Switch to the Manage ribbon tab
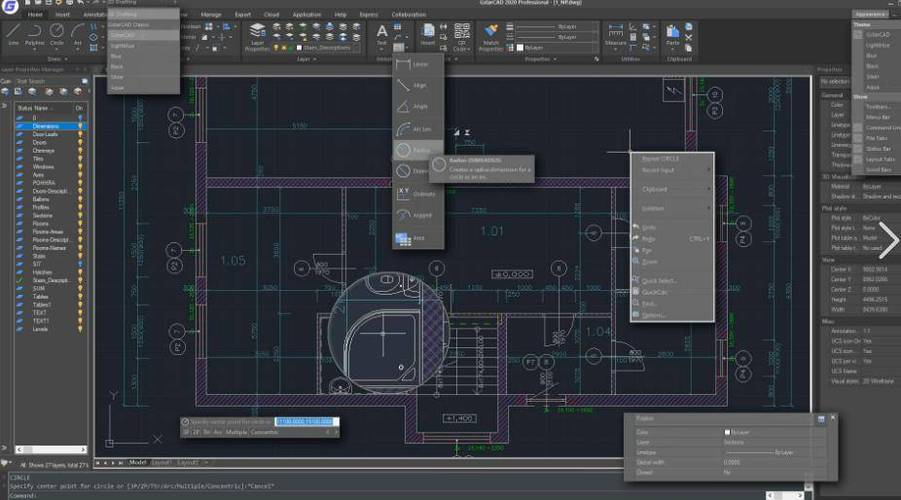The height and width of the screenshot is (500, 901). pyautogui.click(x=211, y=15)
